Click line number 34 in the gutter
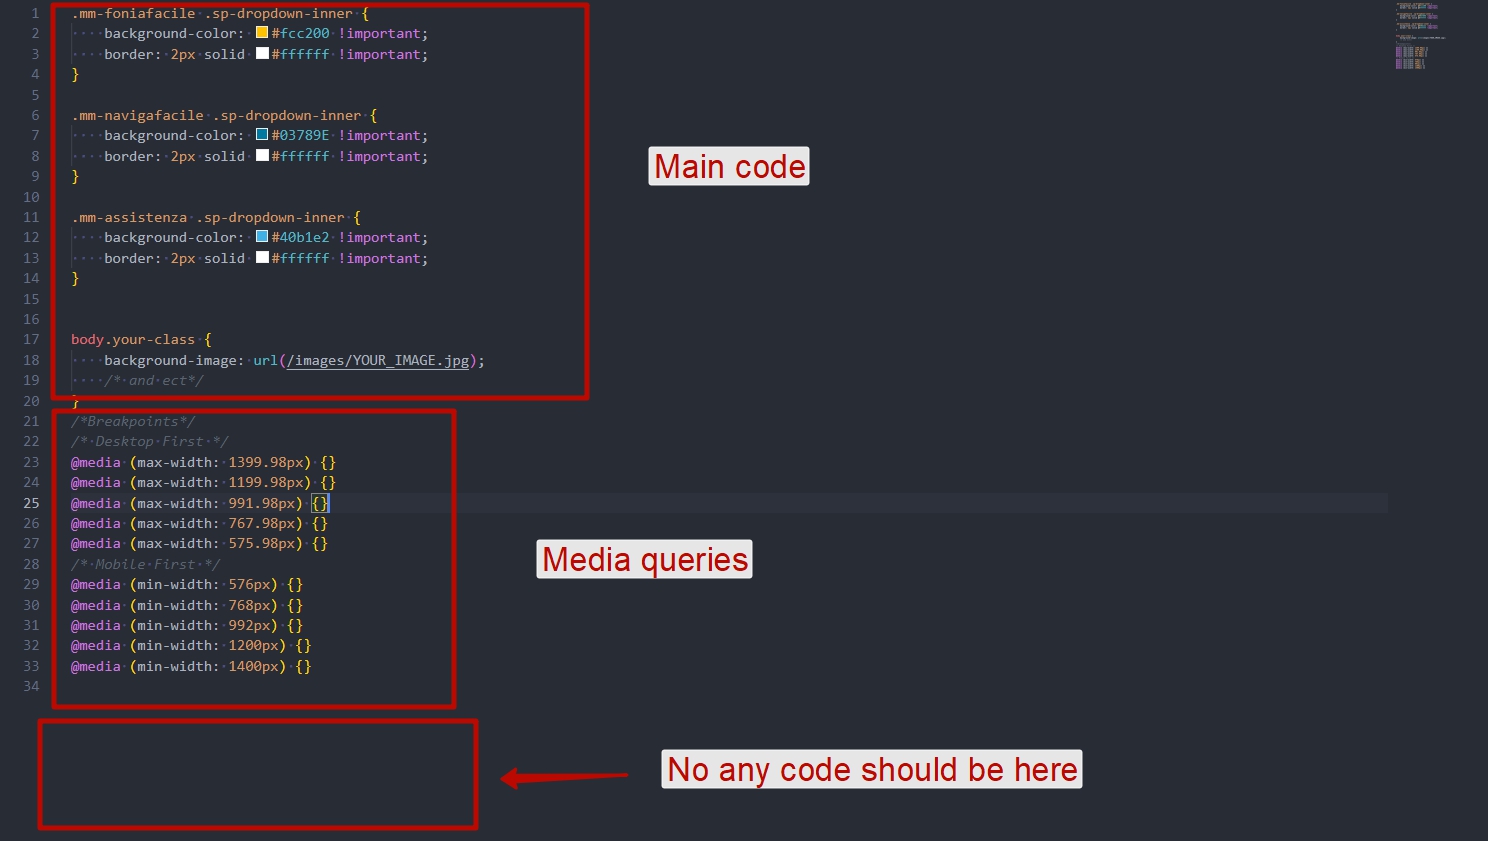This screenshot has width=1488, height=841. 32,687
